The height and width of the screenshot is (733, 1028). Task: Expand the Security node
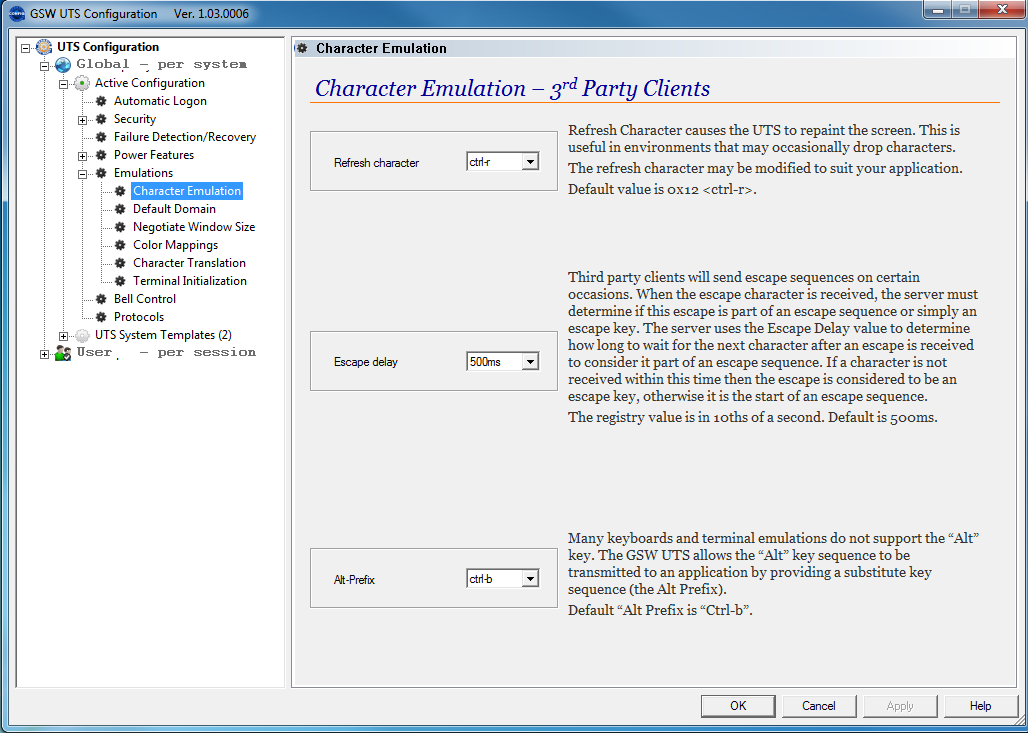[83, 120]
